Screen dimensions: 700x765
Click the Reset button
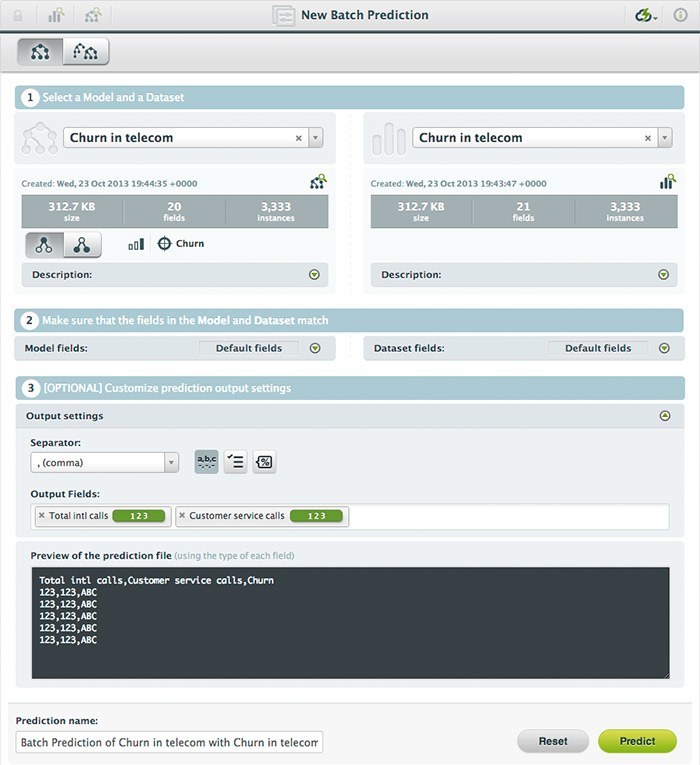[553, 741]
